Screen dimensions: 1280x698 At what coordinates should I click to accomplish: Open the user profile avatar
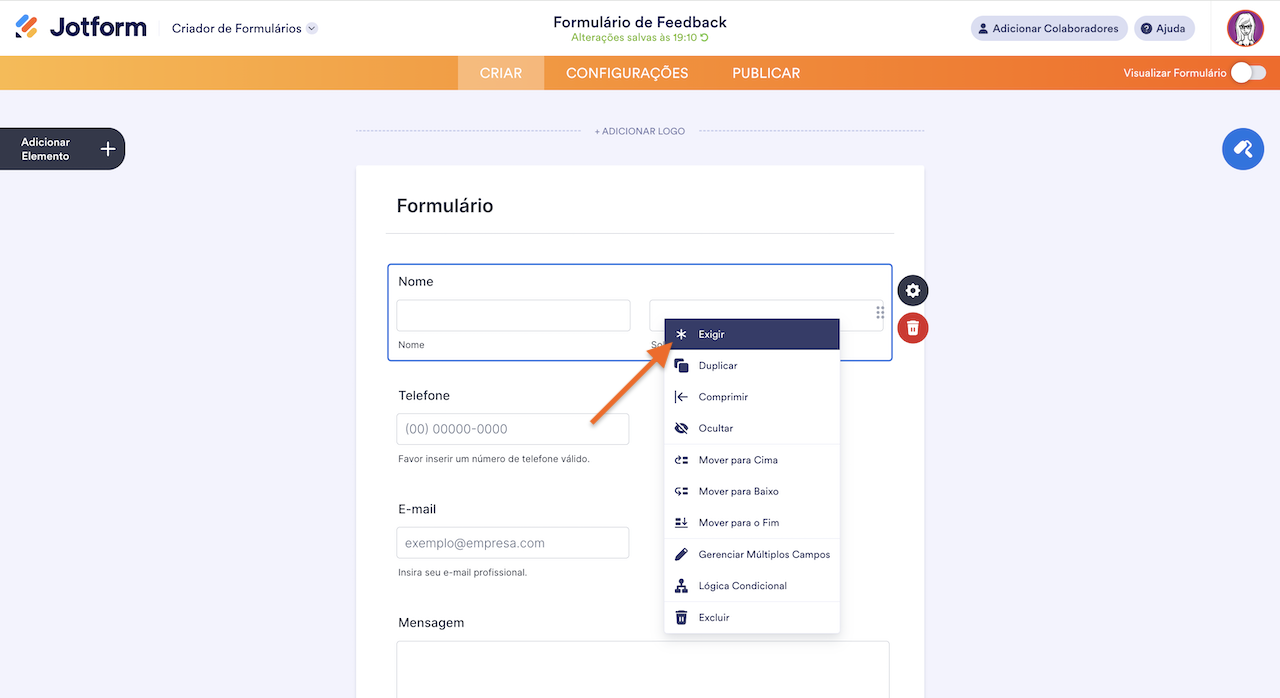click(1245, 28)
